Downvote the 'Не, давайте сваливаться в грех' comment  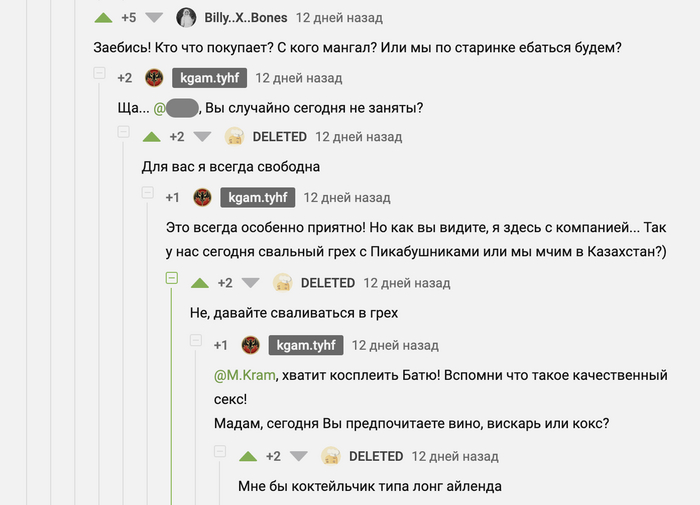250,283
